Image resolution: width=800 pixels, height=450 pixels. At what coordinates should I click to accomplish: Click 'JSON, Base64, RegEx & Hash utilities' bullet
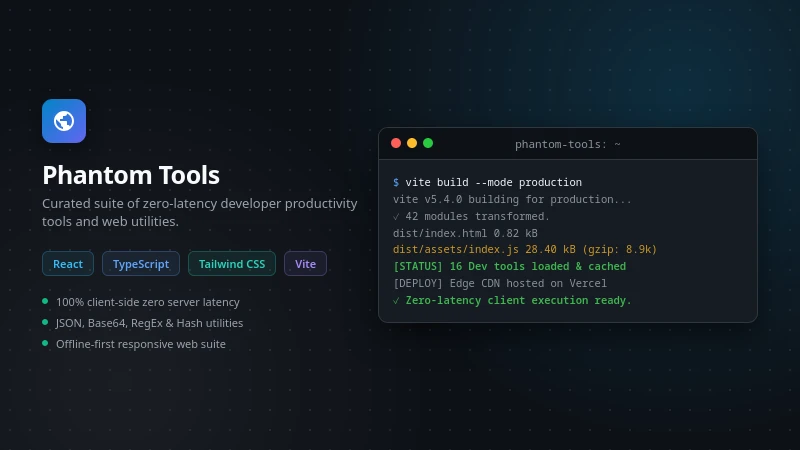[x=142, y=323]
